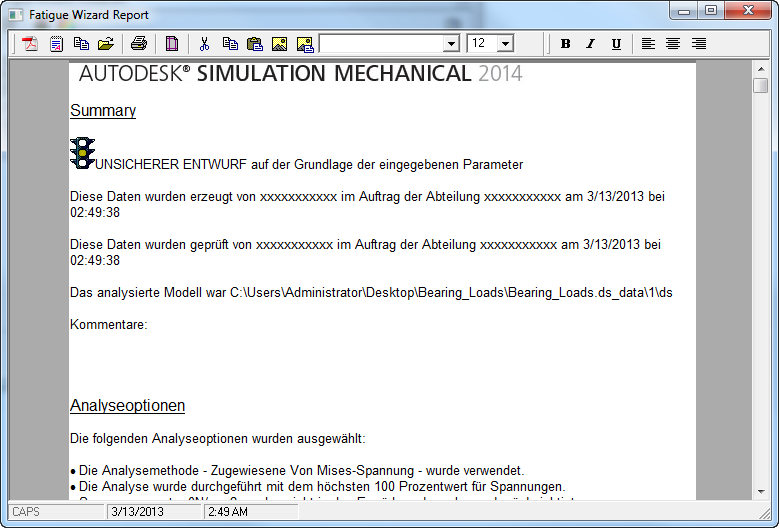The image size is (779, 528).
Task: Click the Von Mises-Spannung bullet line
Action: pyautogui.click(x=297, y=470)
